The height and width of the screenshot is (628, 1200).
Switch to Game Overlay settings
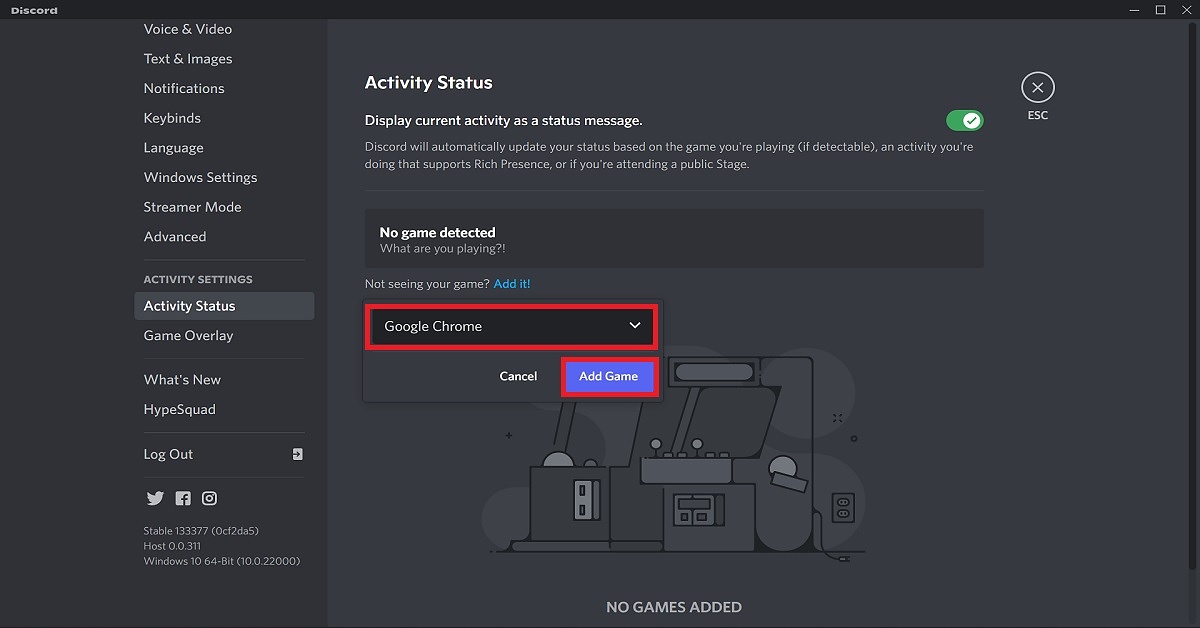[x=188, y=336]
